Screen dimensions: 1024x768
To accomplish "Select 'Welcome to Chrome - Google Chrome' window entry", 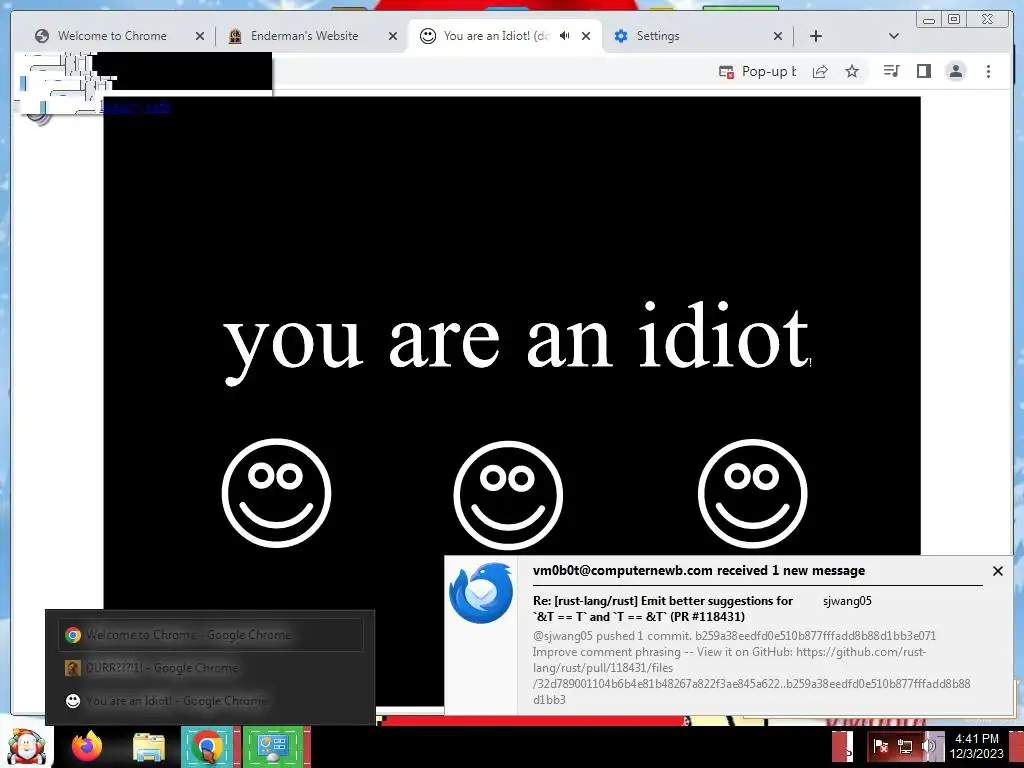I will (210, 635).
